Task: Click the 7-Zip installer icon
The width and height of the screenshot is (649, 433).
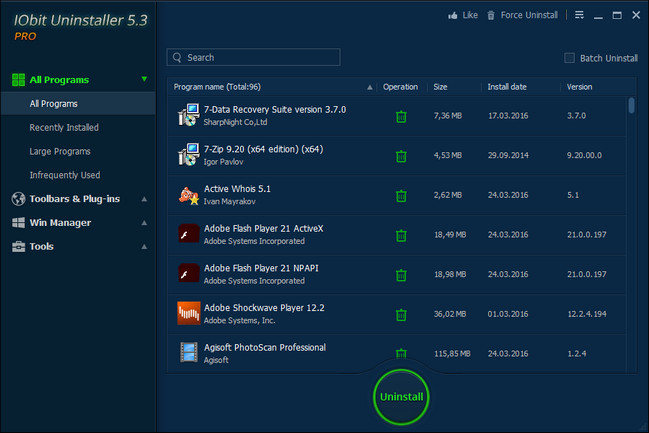Action: click(x=189, y=155)
